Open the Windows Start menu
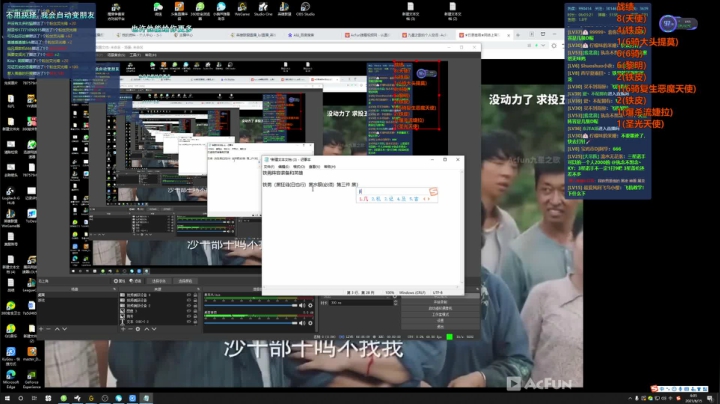Image resolution: width=720 pixels, height=404 pixels. click(7, 398)
